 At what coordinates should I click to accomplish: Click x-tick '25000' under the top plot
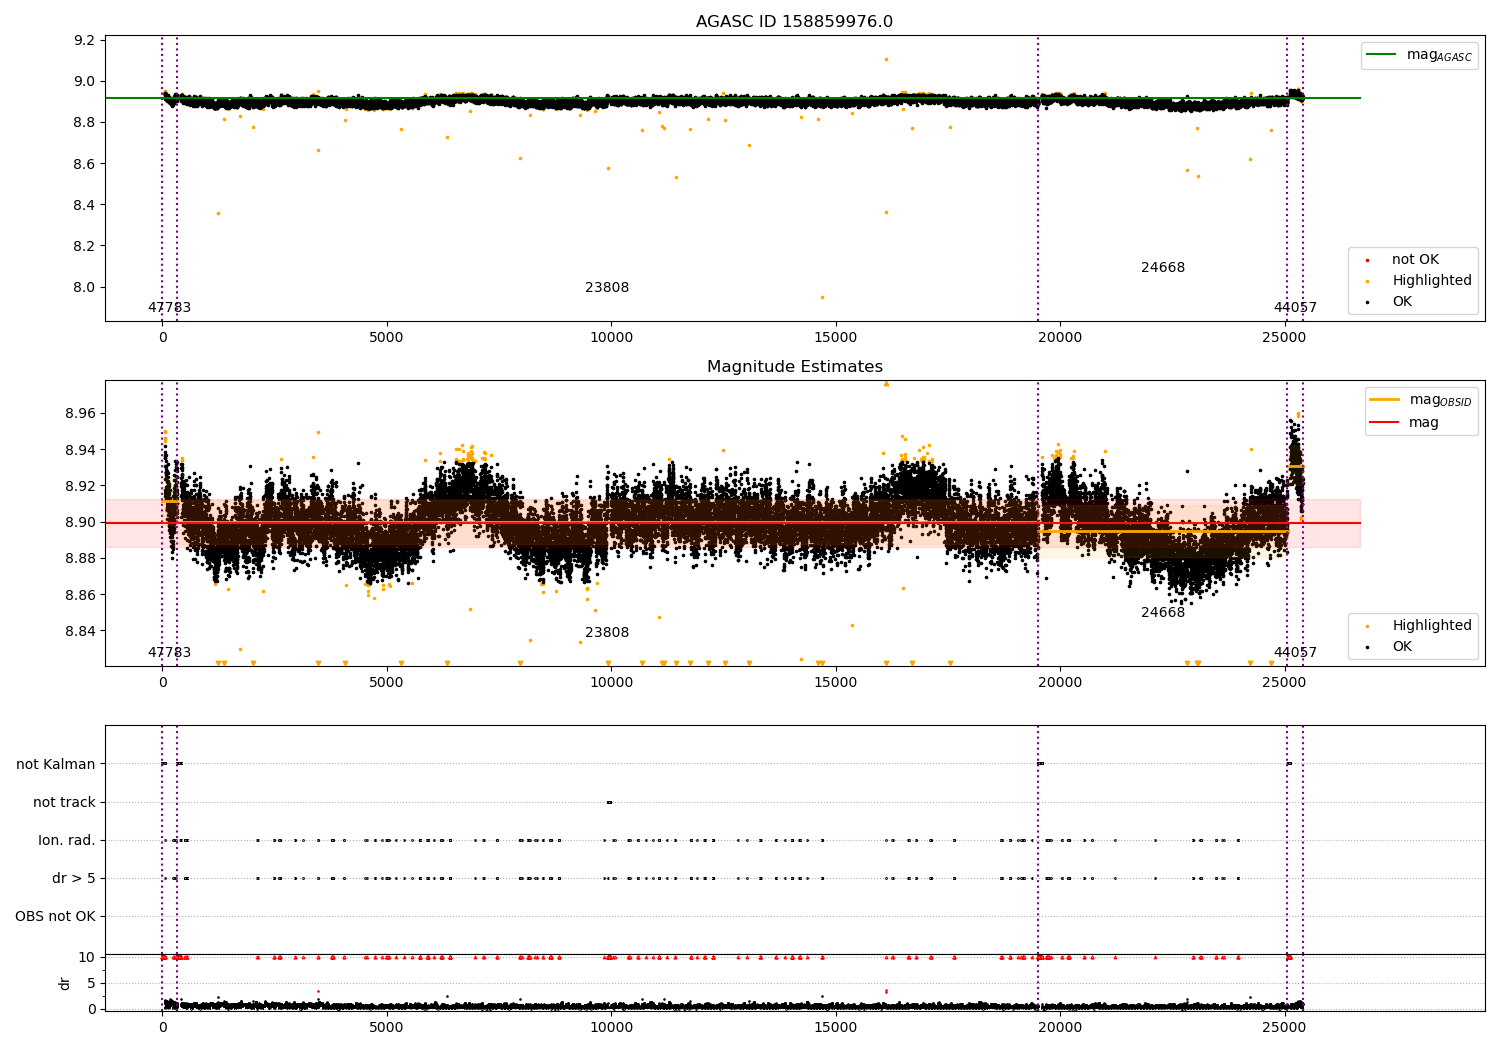[x=1285, y=337]
